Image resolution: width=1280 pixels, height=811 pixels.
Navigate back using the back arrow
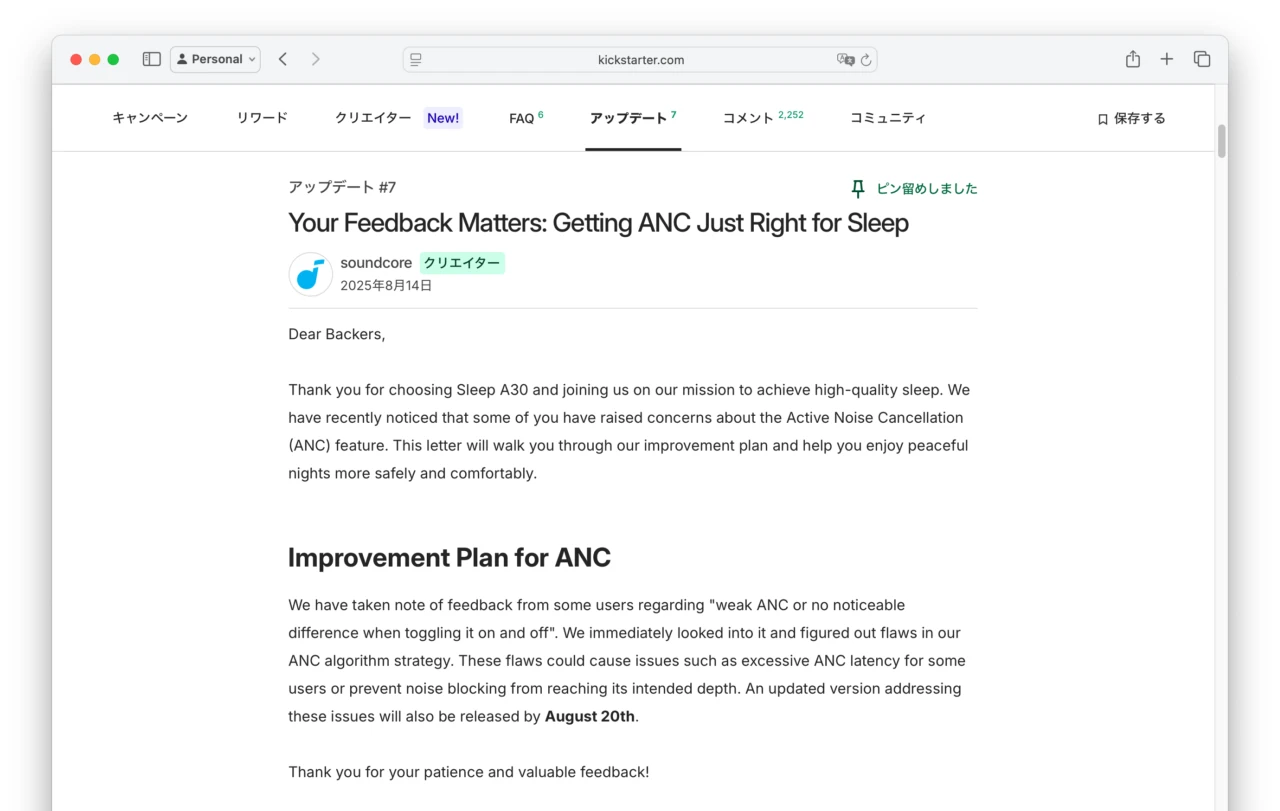point(283,59)
